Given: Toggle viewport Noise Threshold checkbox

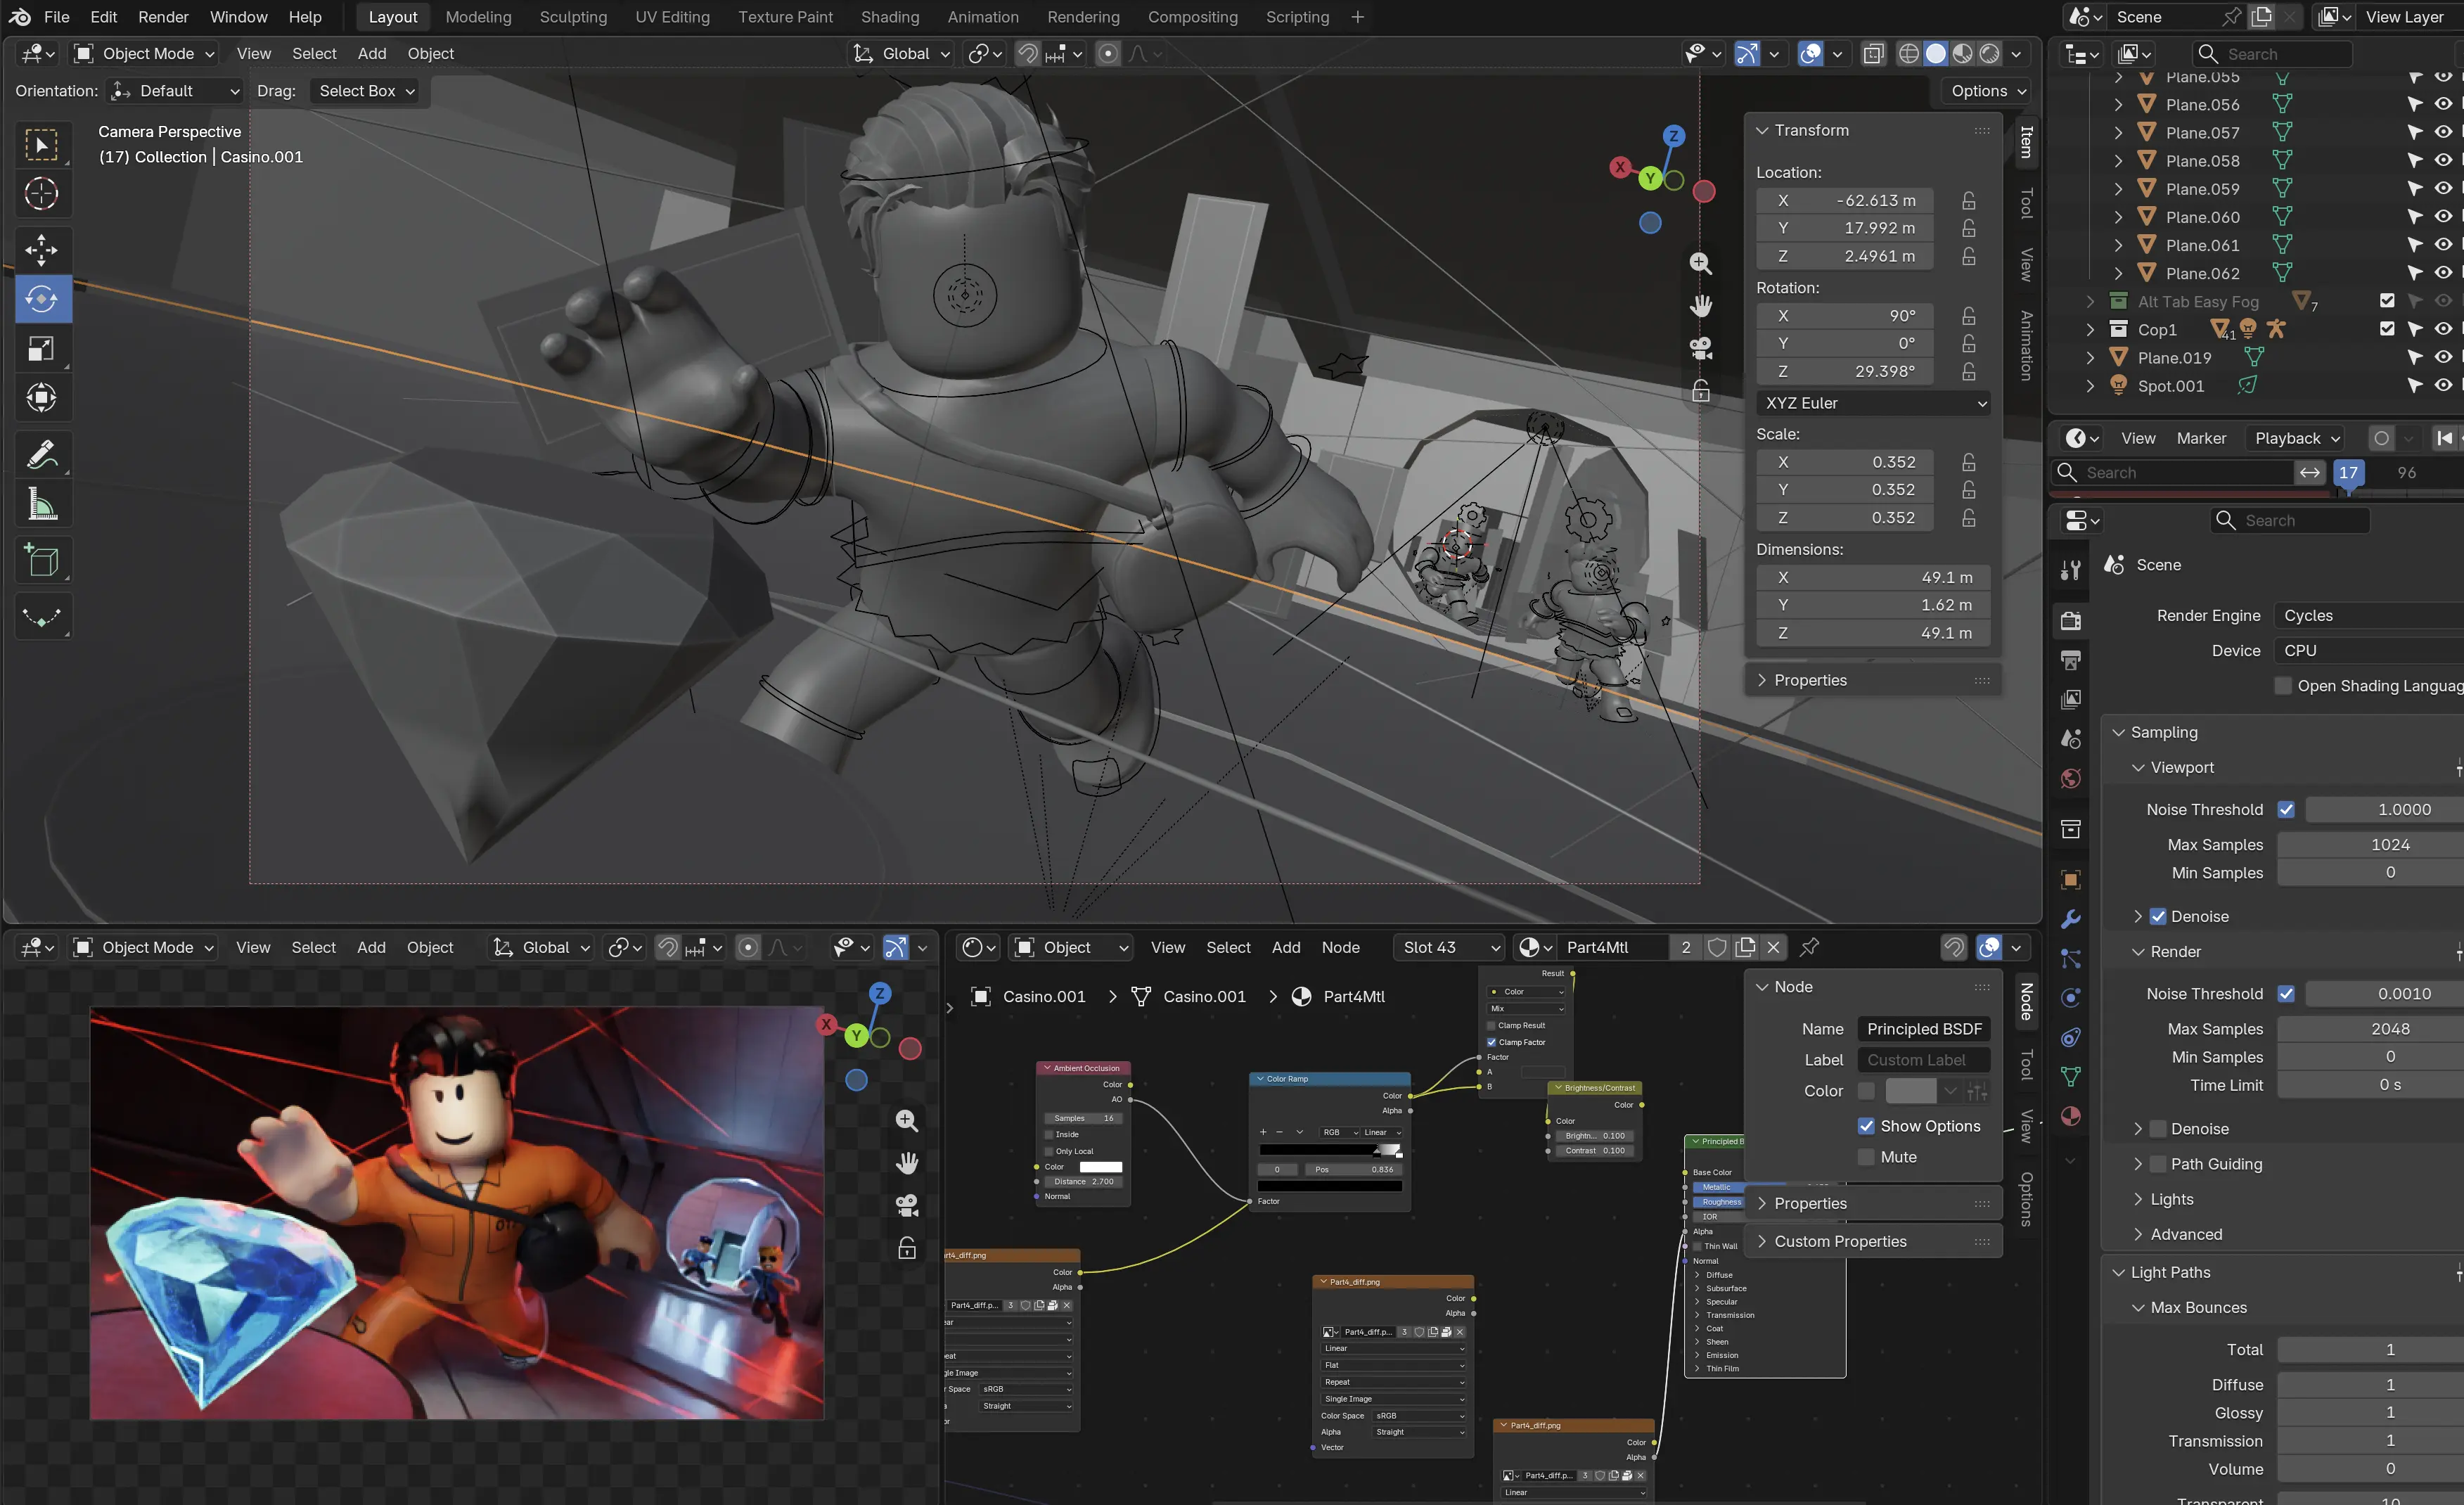Looking at the screenshot, I should [x=2286, y=810].
